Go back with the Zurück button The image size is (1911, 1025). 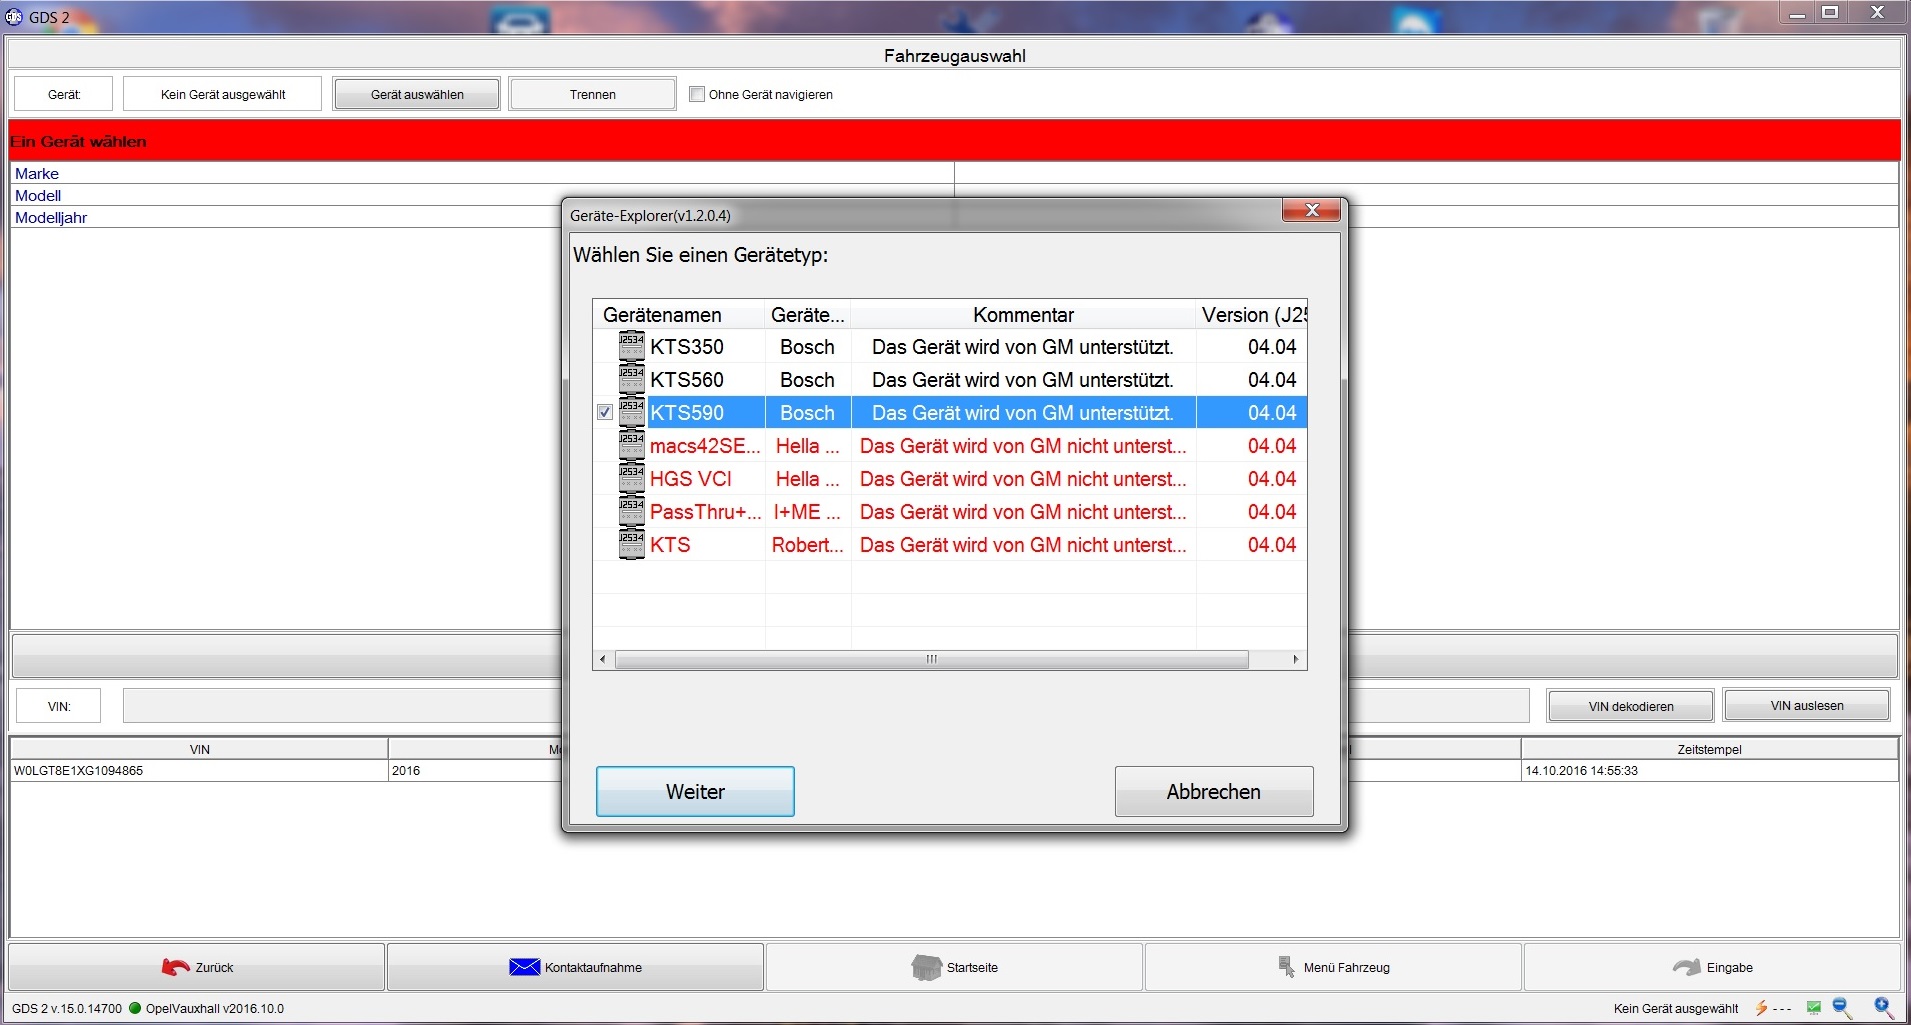[x=197, y=967]
